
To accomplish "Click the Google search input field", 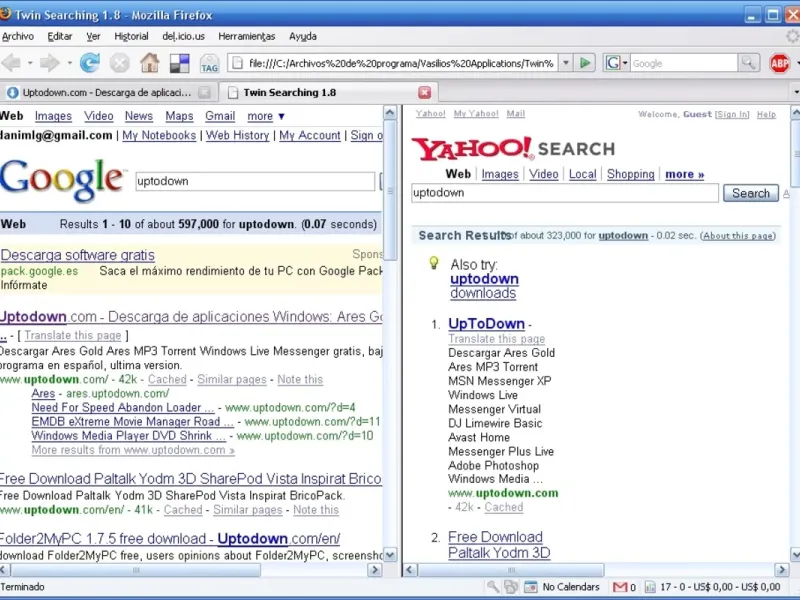I will click(255, 181).
